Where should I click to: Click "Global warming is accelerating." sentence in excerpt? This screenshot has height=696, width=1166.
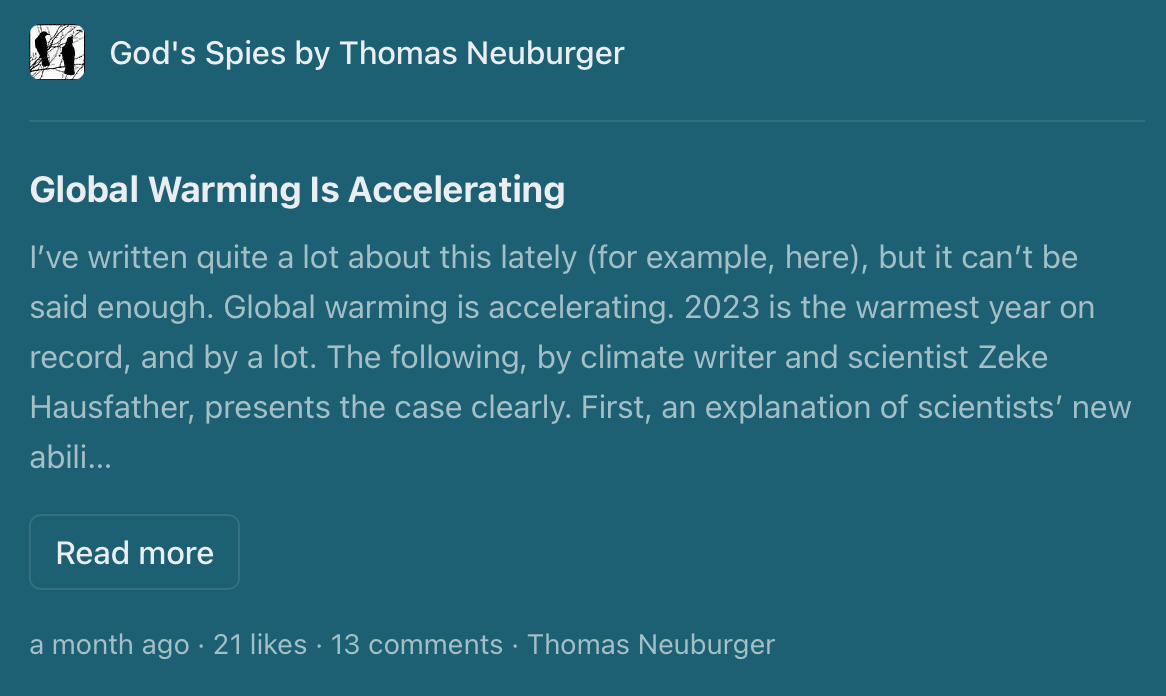(x=446, y=308)
